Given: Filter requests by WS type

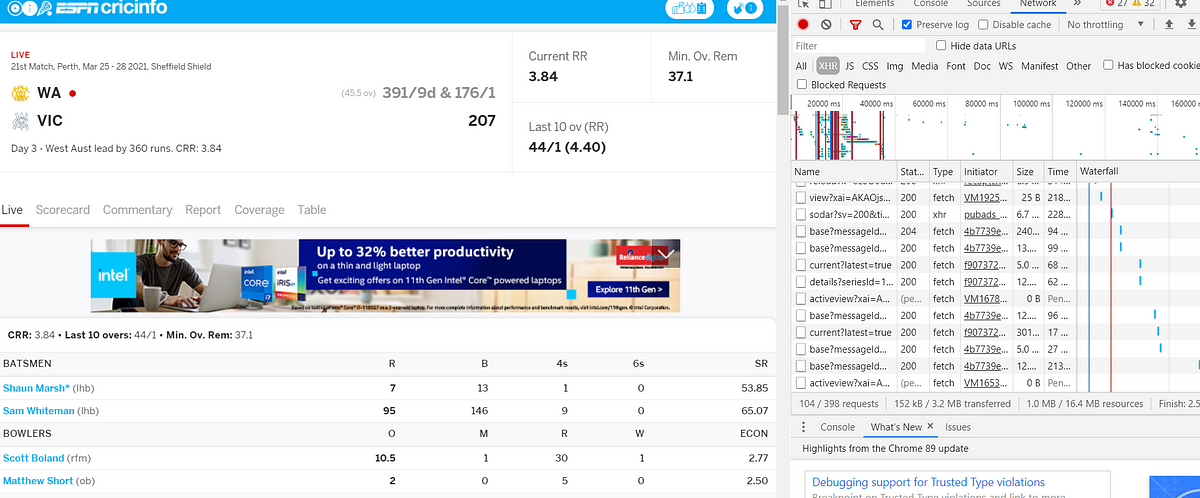Looking at the screenshot, I should point(1006,66).
